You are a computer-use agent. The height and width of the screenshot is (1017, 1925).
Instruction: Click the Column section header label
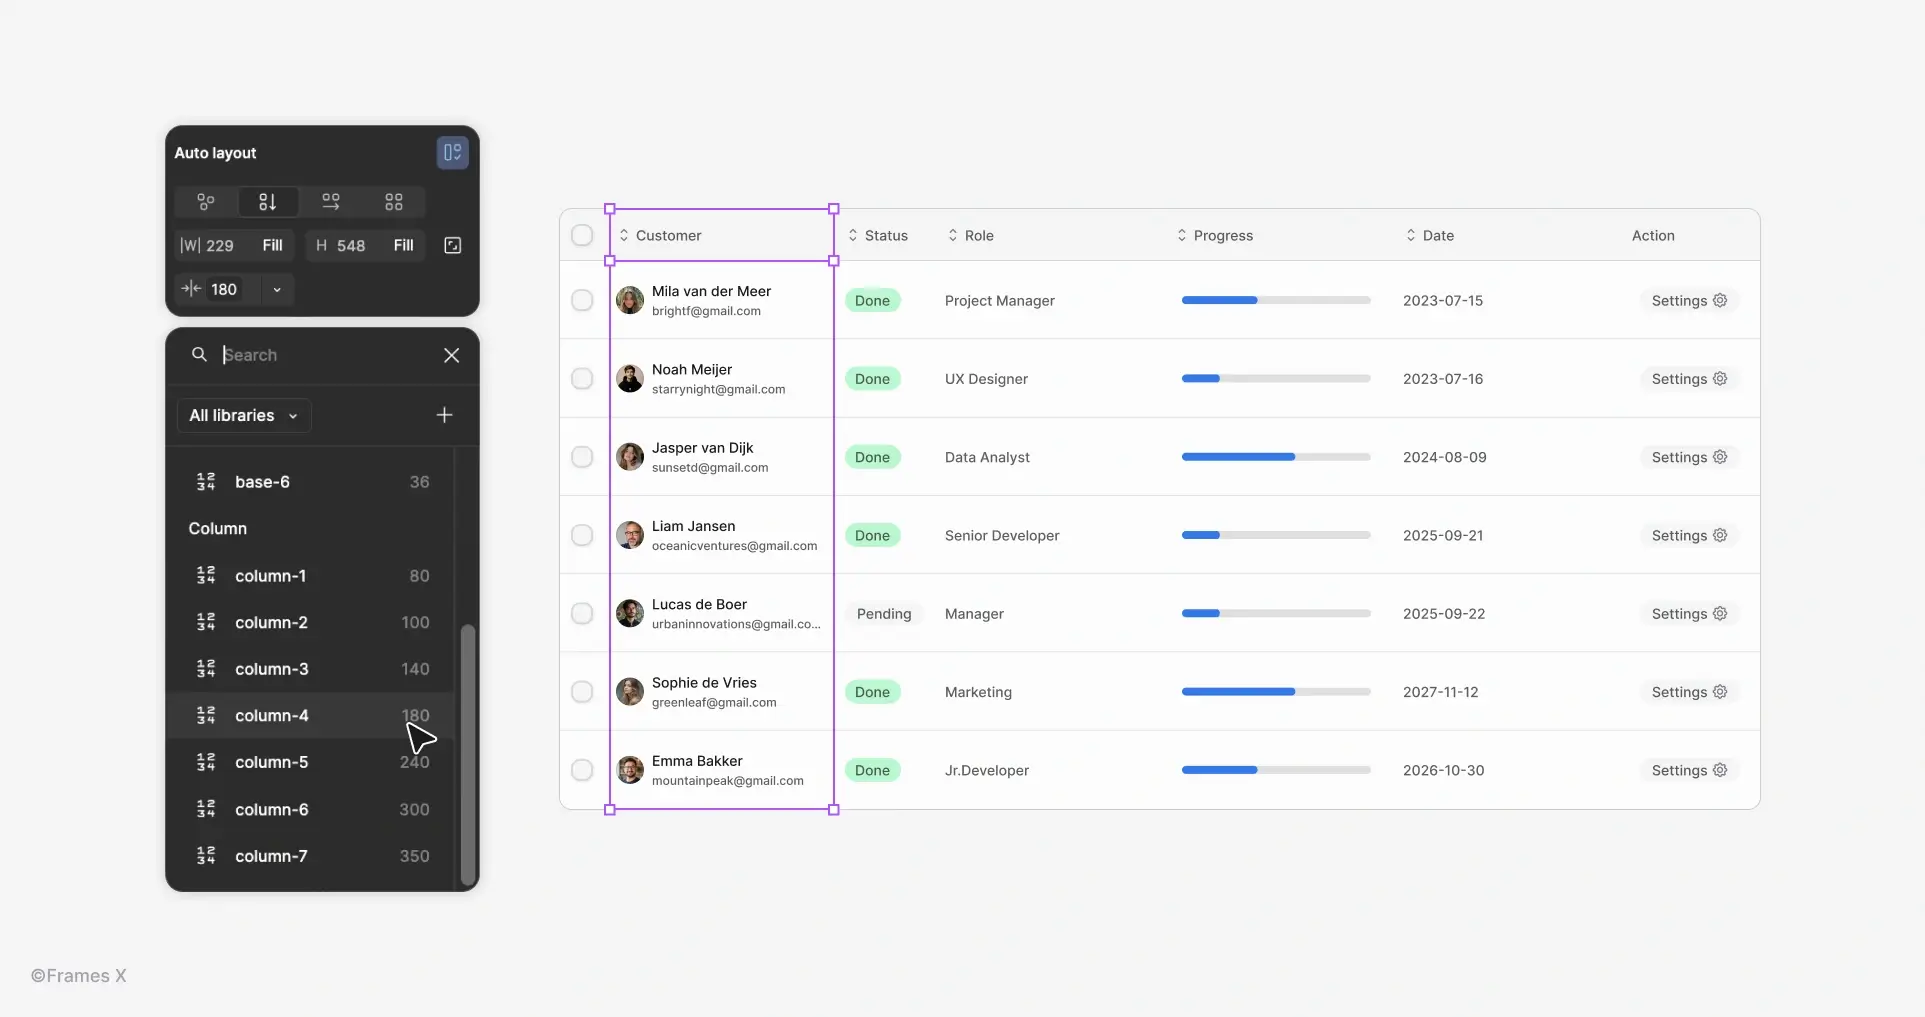(x=218, y=529)
